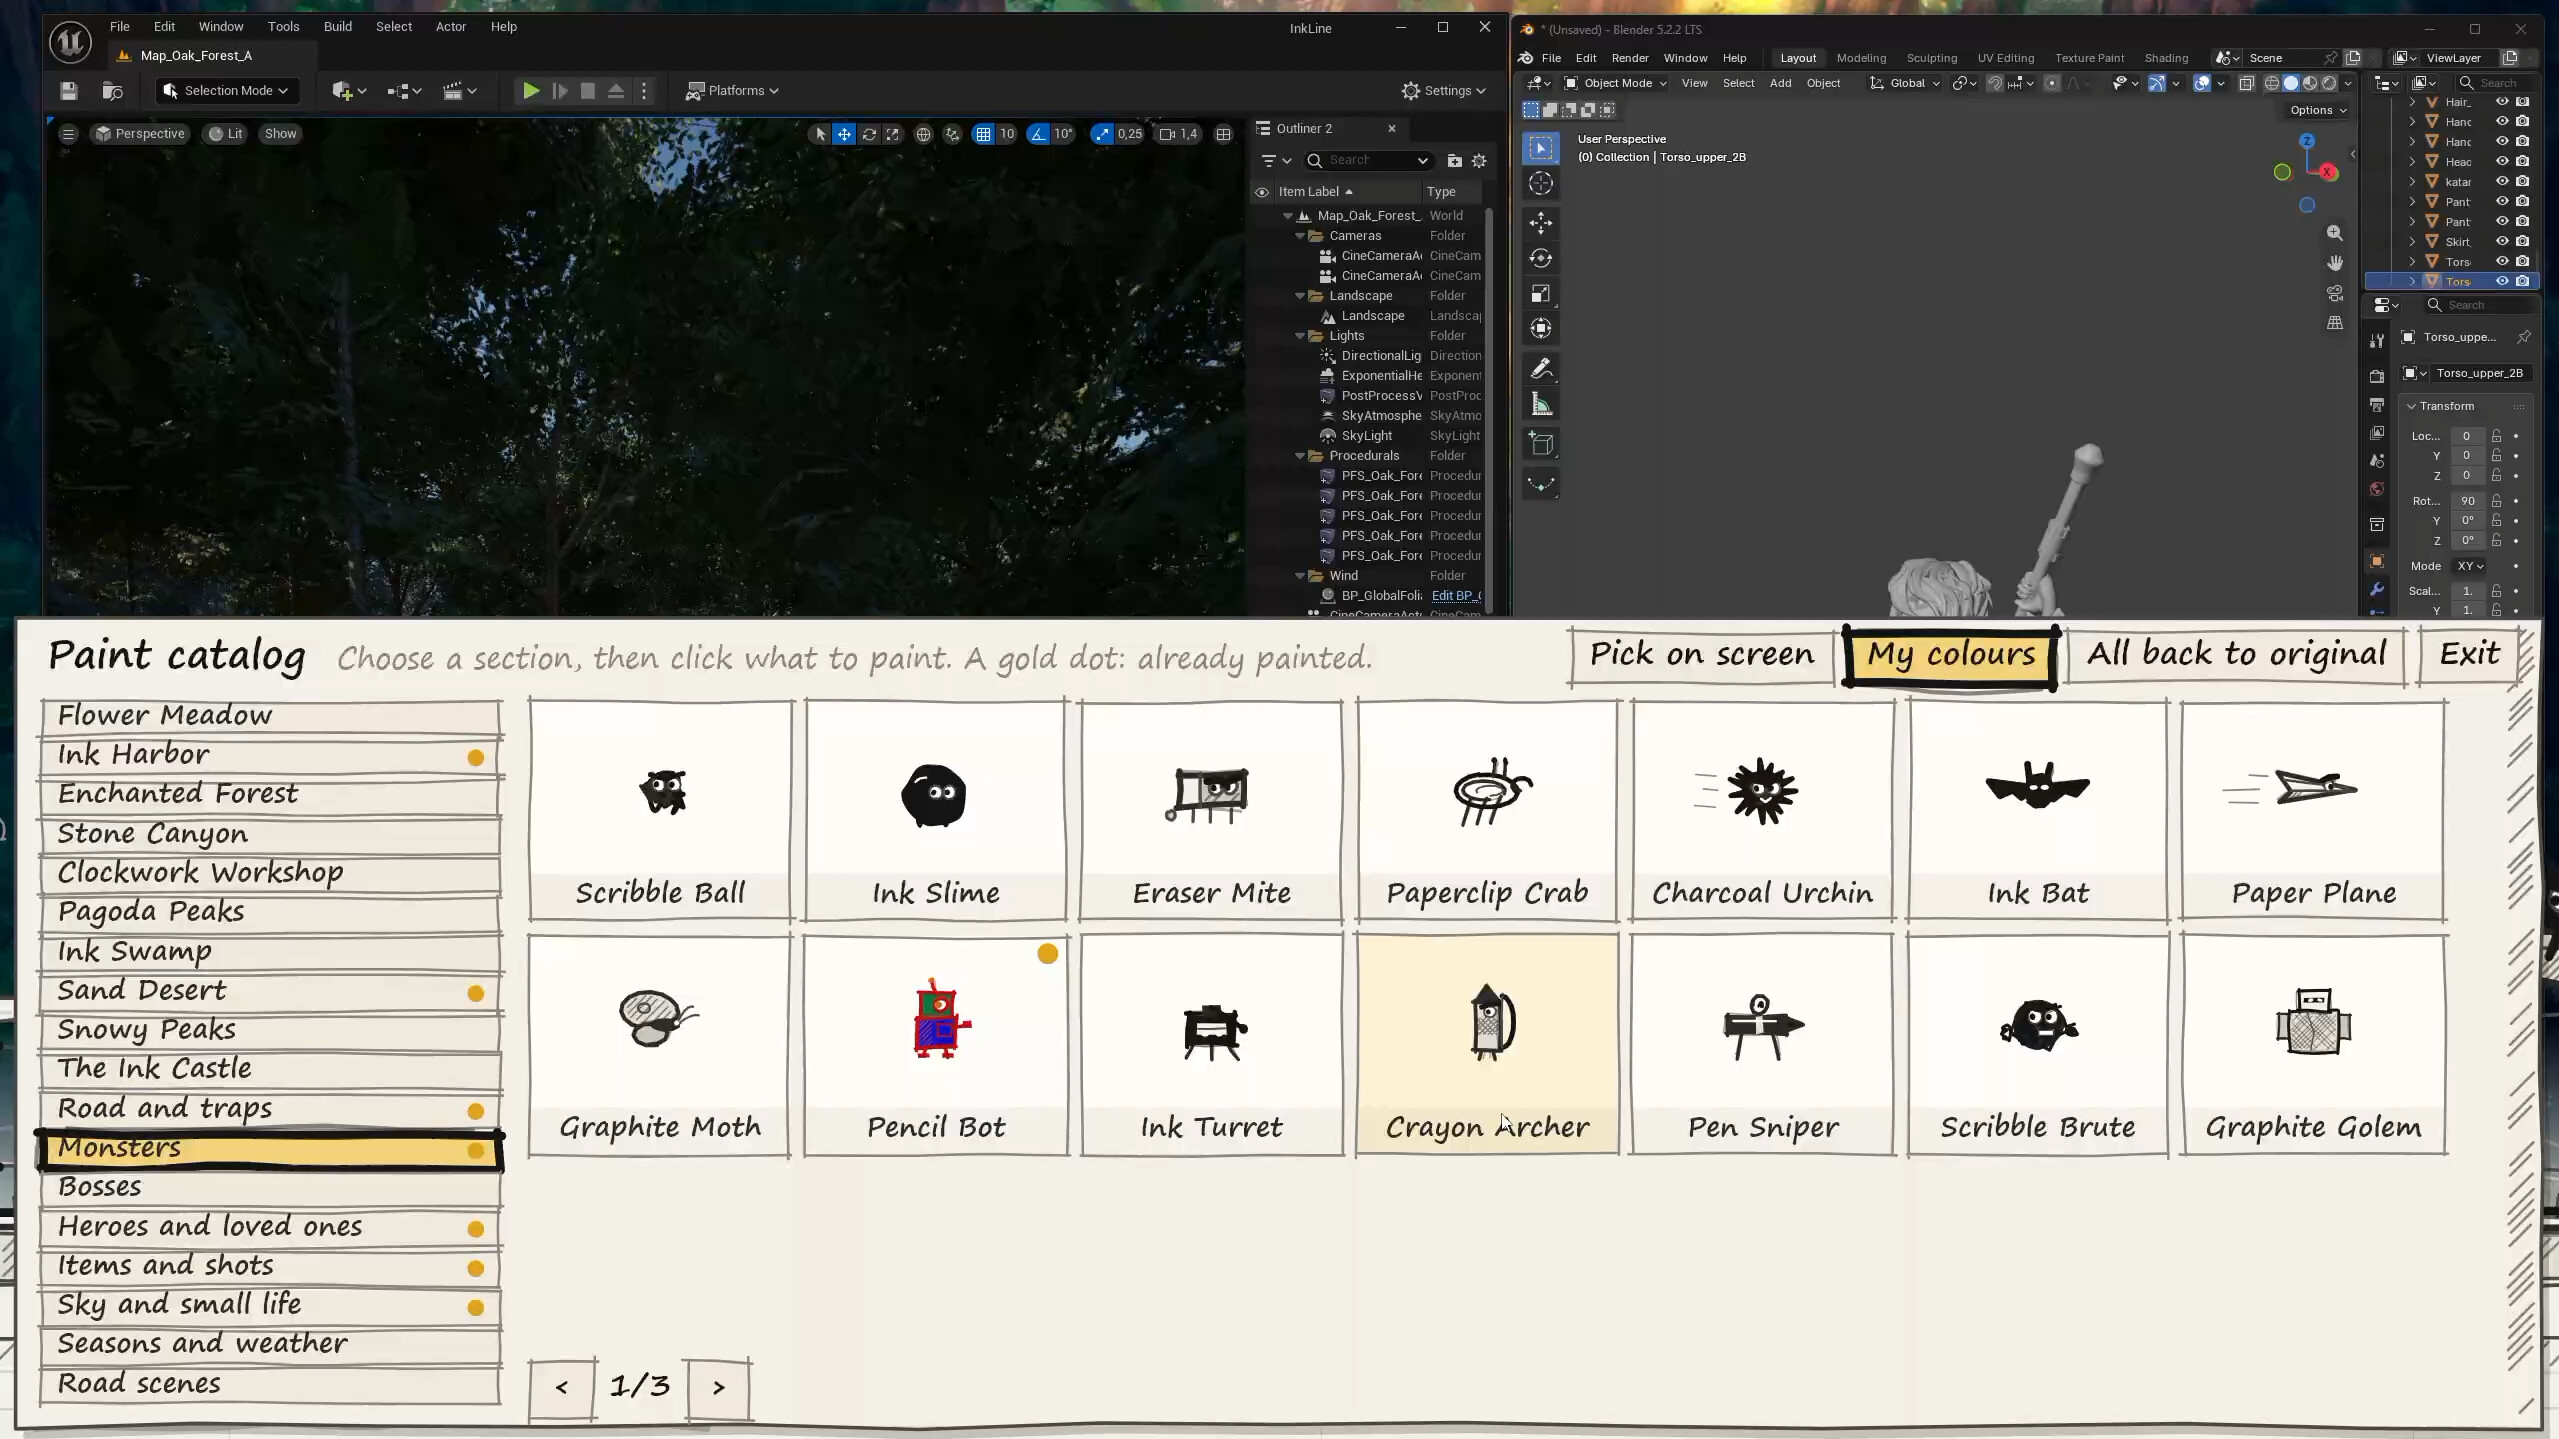This screenshot has height=1439, width=2559.
Task: Go to next catalog page arrow
Action: point(718,1388)
